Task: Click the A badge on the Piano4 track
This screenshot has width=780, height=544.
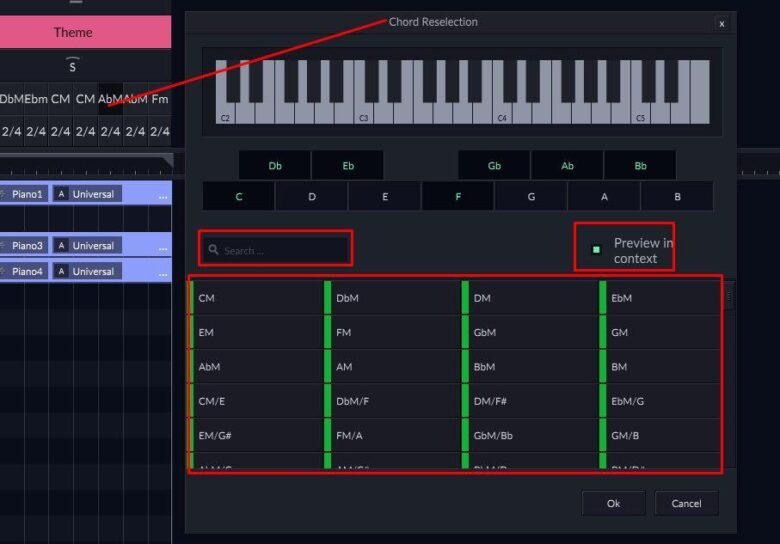Action: 61,272
